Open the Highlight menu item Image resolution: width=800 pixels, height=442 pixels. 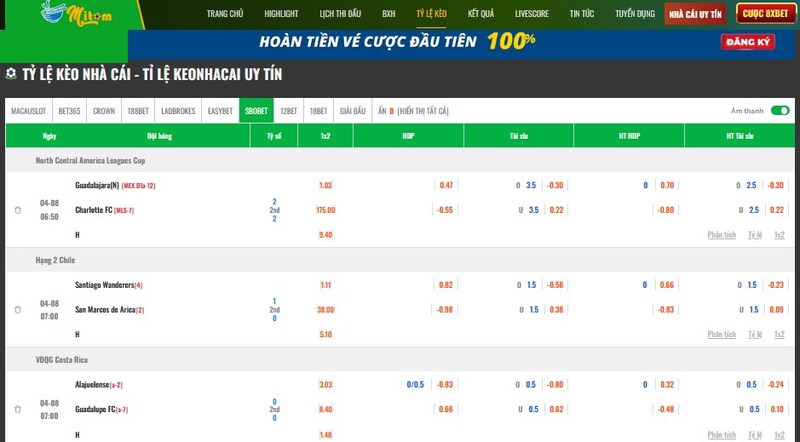click(x=281, y=14)
